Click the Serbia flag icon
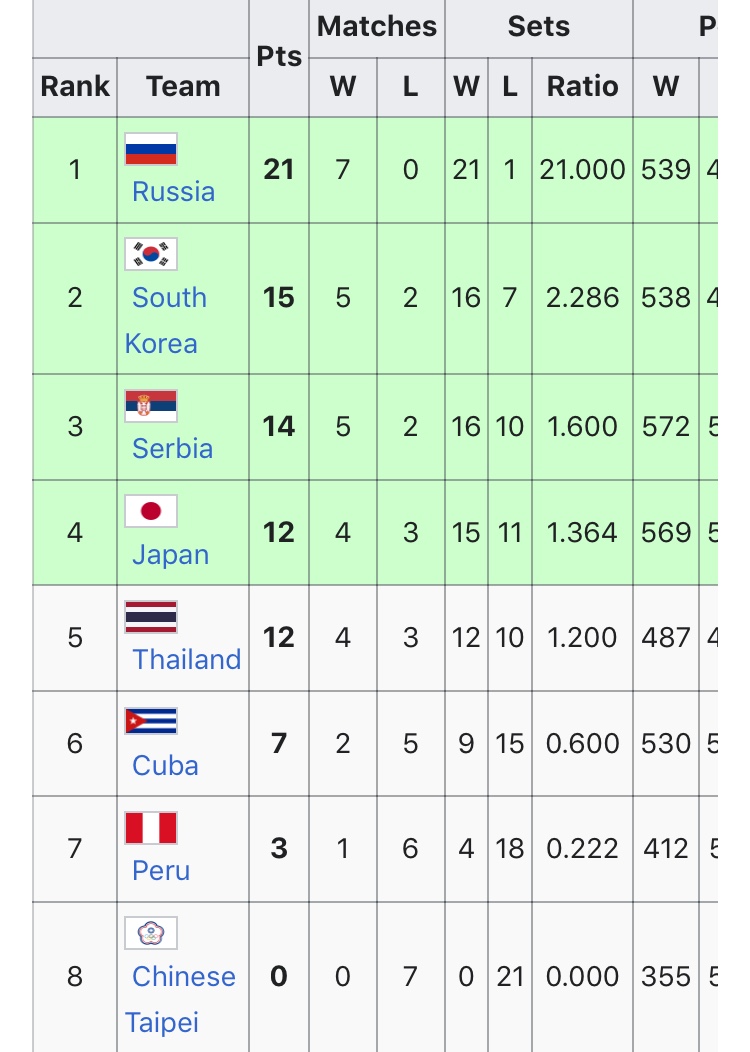The width and height of the screenshot is (750, 1052). pyautogui.click(x=151, y=406)
